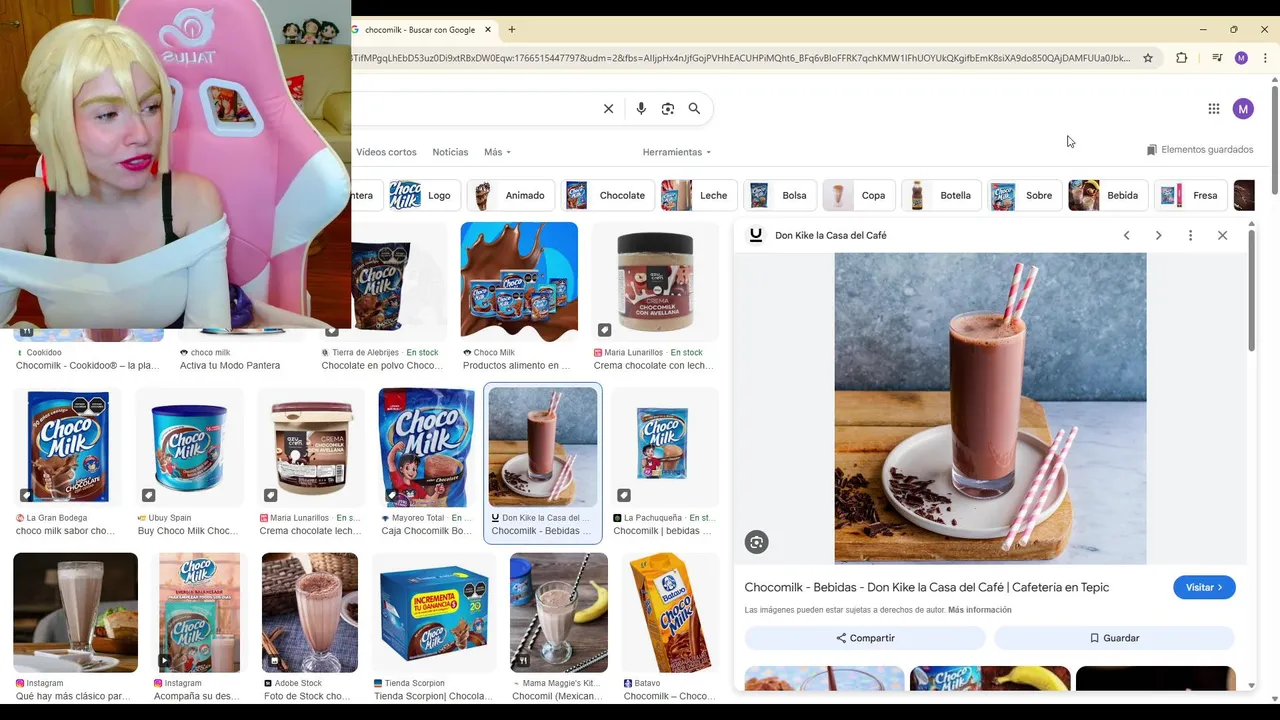Click the Cookidoo Chocomilk result title
Image resolution: width=1280 pixels, height=720 pixels.
88,366
